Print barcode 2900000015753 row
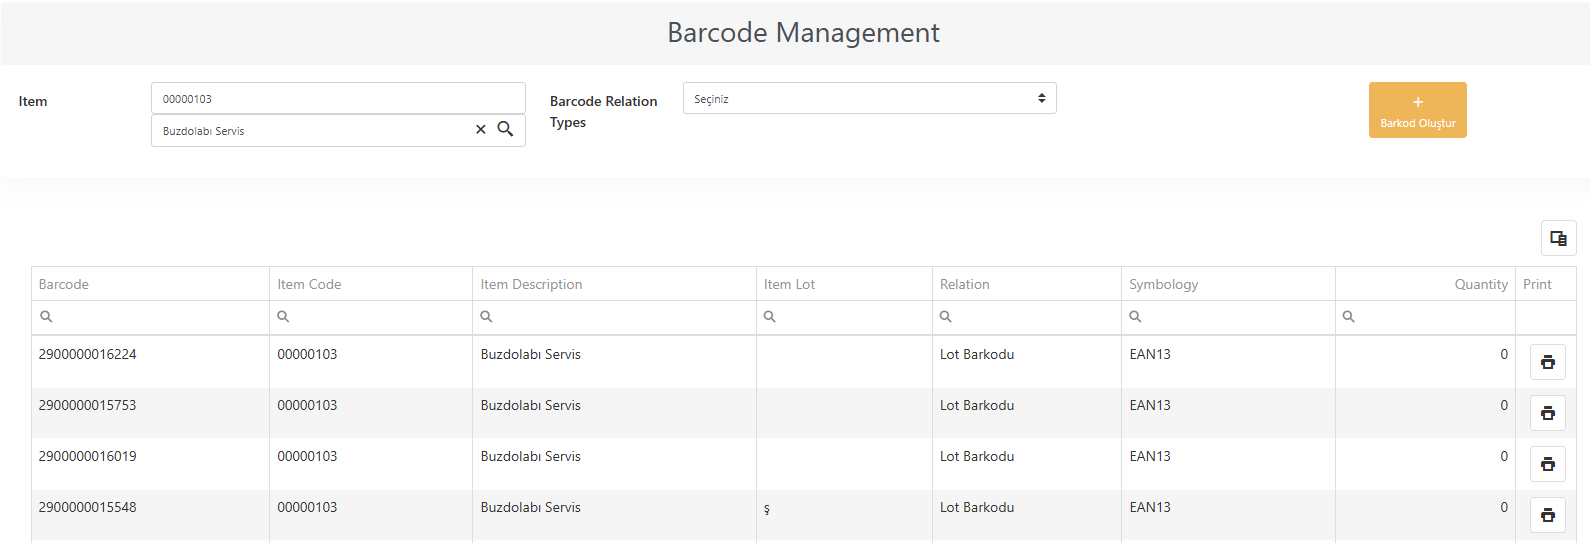Viewport: 1590px width, 543px height. click(1547, 413)
